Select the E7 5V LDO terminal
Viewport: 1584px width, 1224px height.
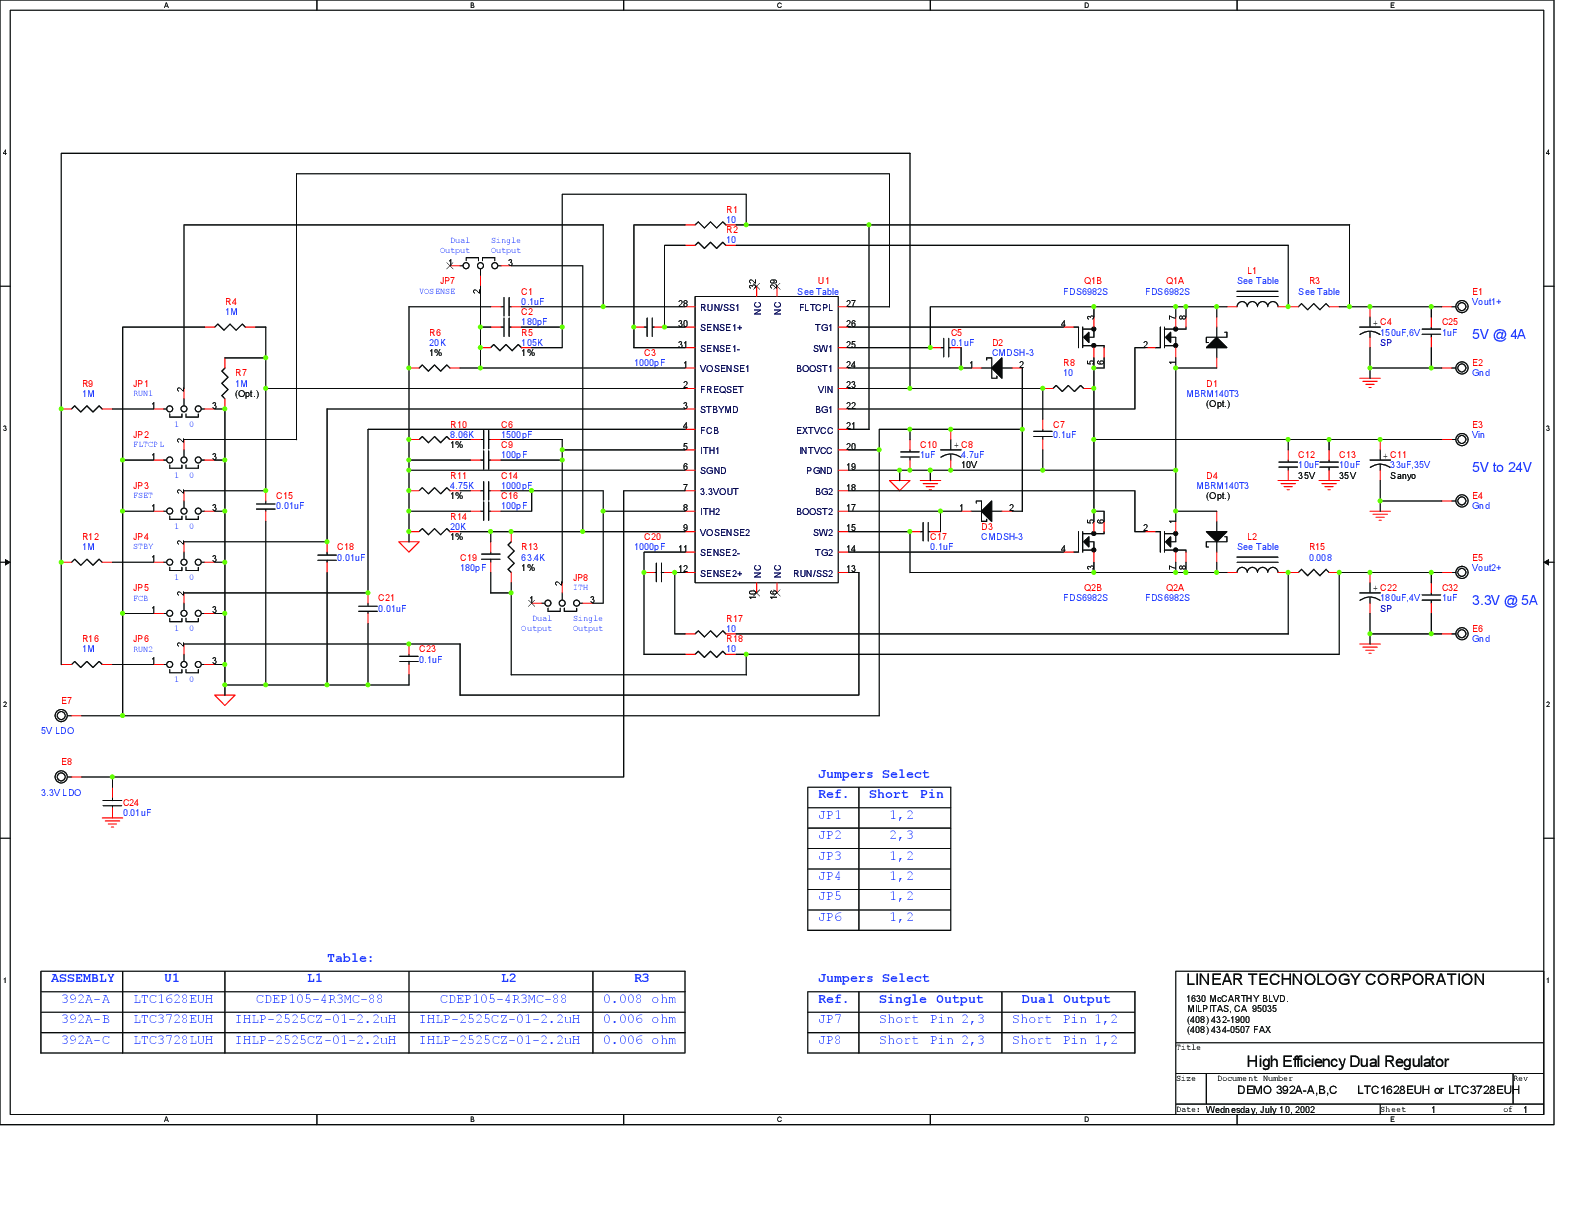[61, 715]
